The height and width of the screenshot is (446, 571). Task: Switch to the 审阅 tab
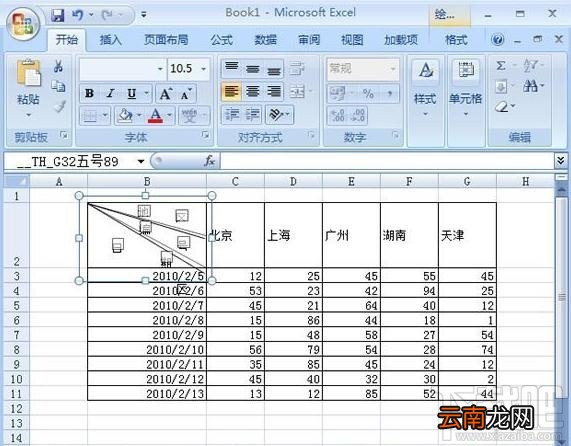click(309, 40)
